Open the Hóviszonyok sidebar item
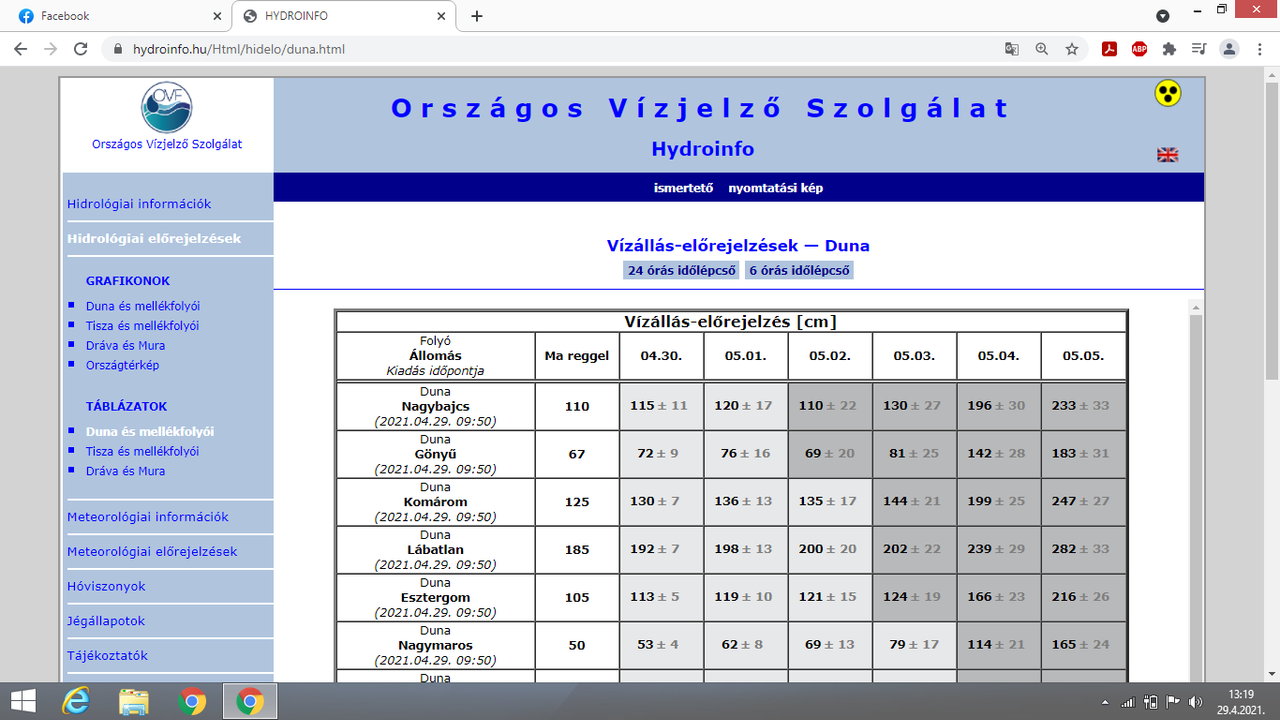Image resolution: width=1280 pixels, height=720 pixels. [106, 587]
